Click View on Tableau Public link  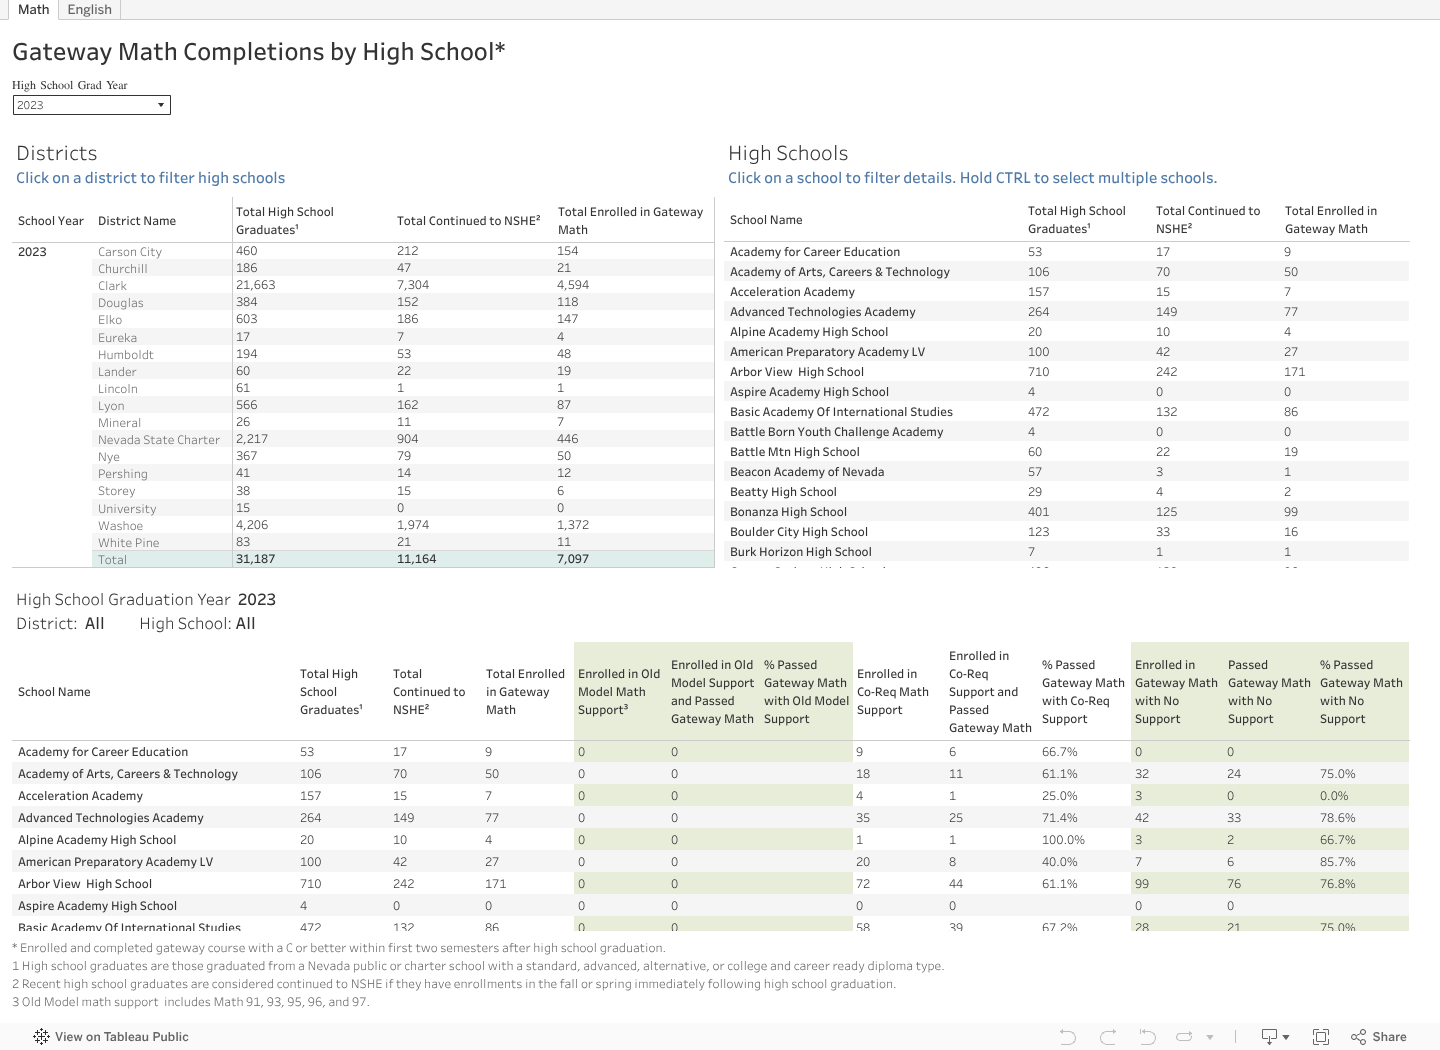[121, 1037]
